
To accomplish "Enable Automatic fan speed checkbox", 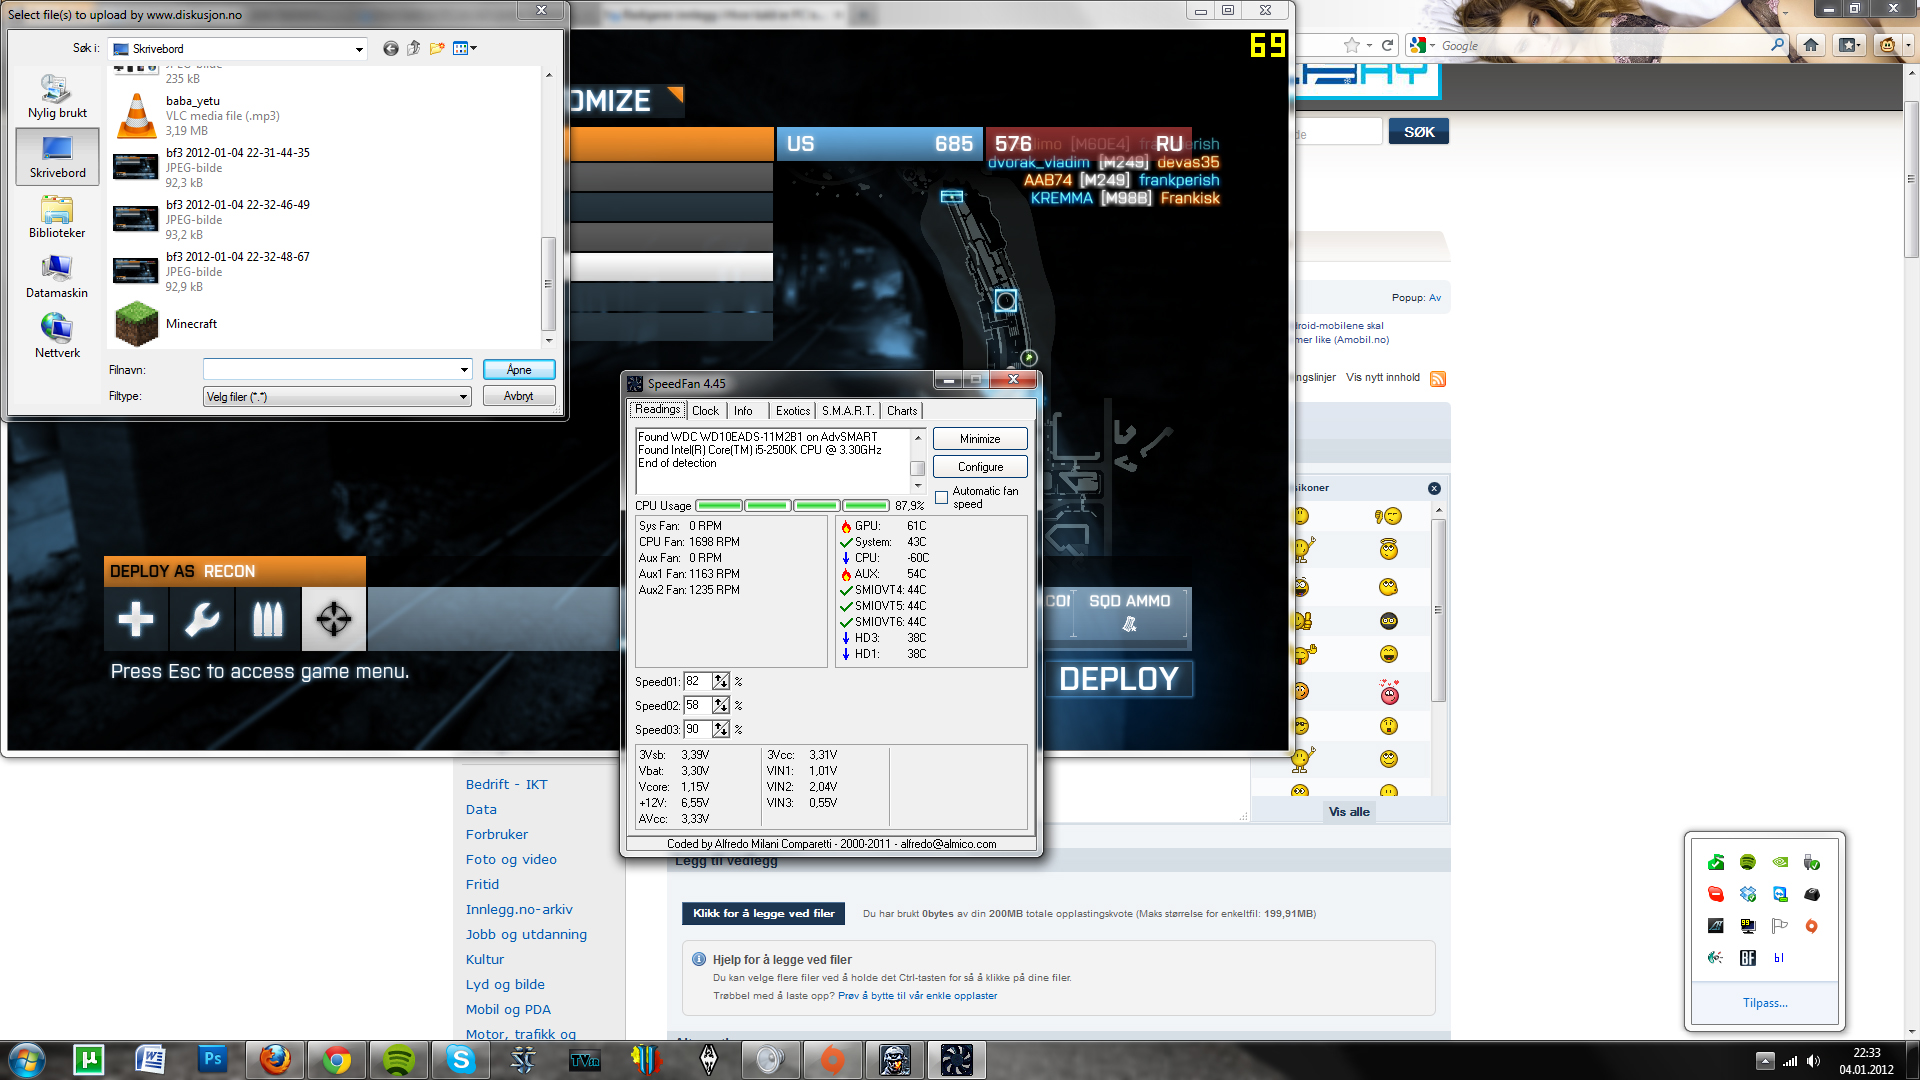I will [941, 497].
